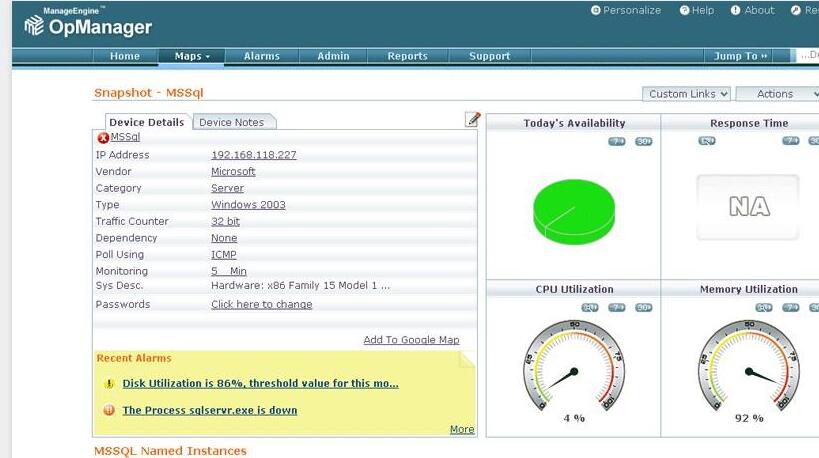The image size is (819, 458).
Task: Open the Alarms tab
Action: (262, 56)
